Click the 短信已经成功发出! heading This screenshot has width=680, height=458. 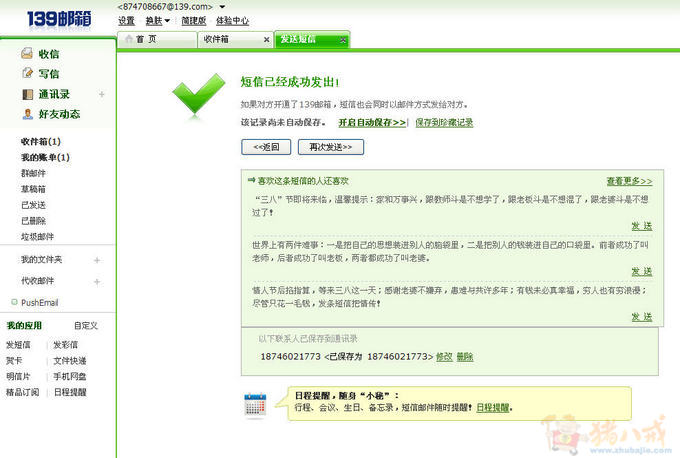290,82
